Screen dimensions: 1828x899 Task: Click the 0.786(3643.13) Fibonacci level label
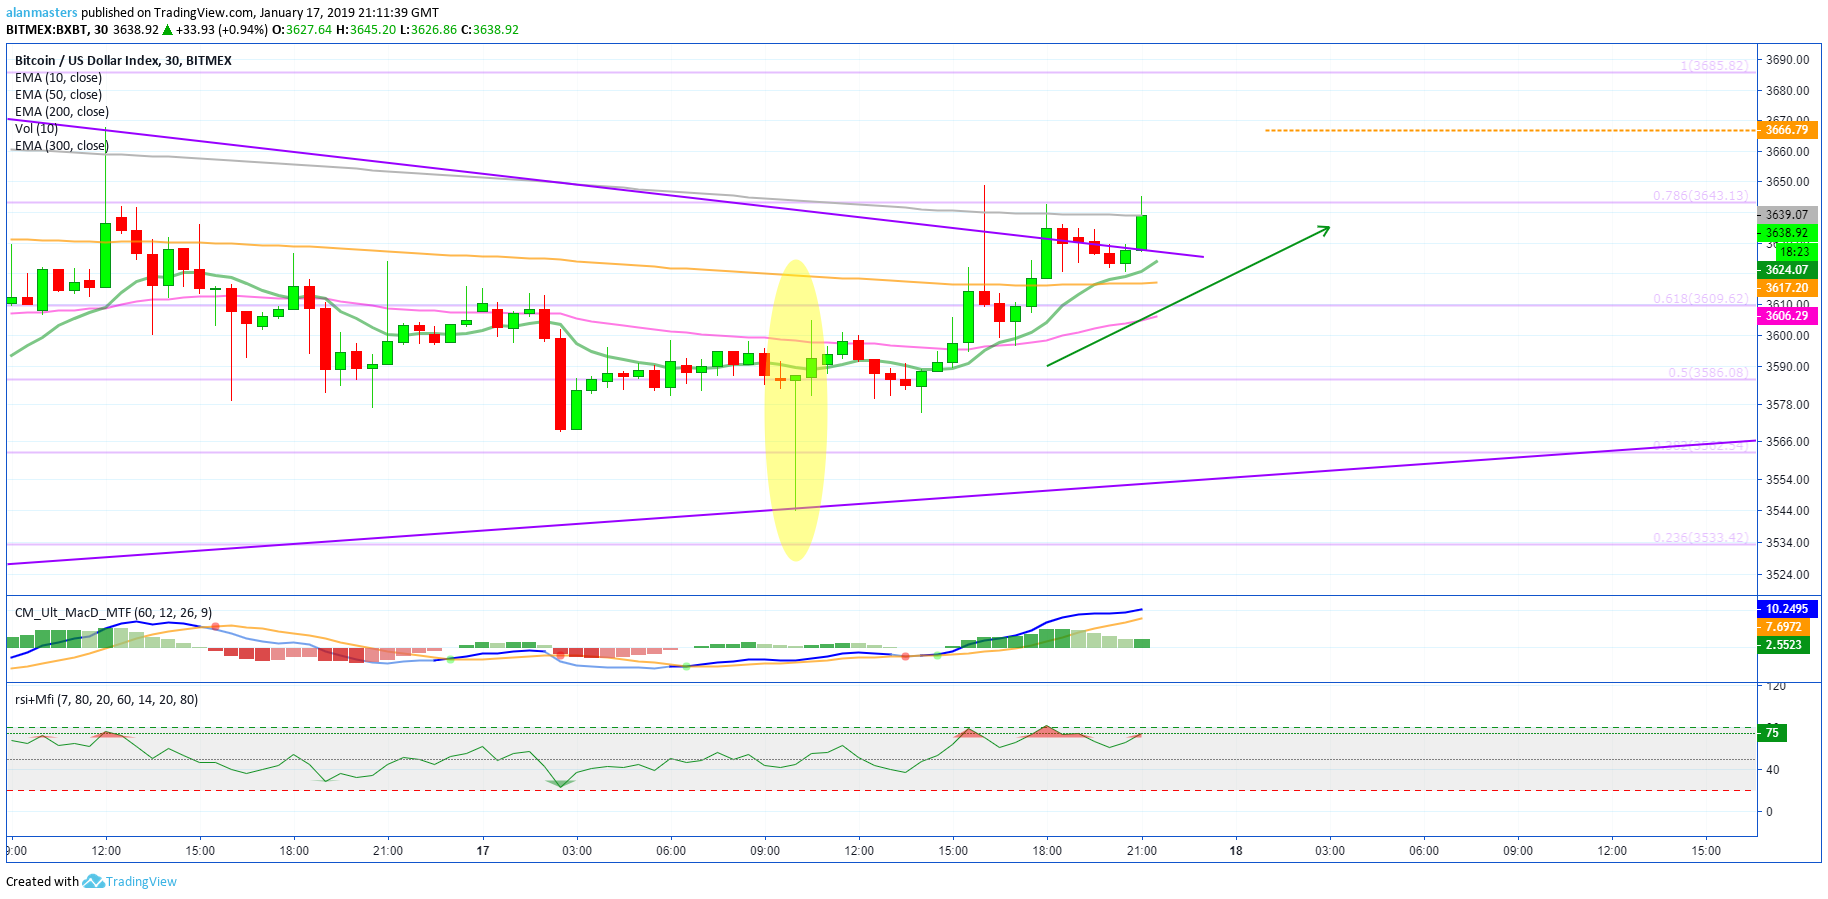pyautogui.click(x=1700, y=196)
